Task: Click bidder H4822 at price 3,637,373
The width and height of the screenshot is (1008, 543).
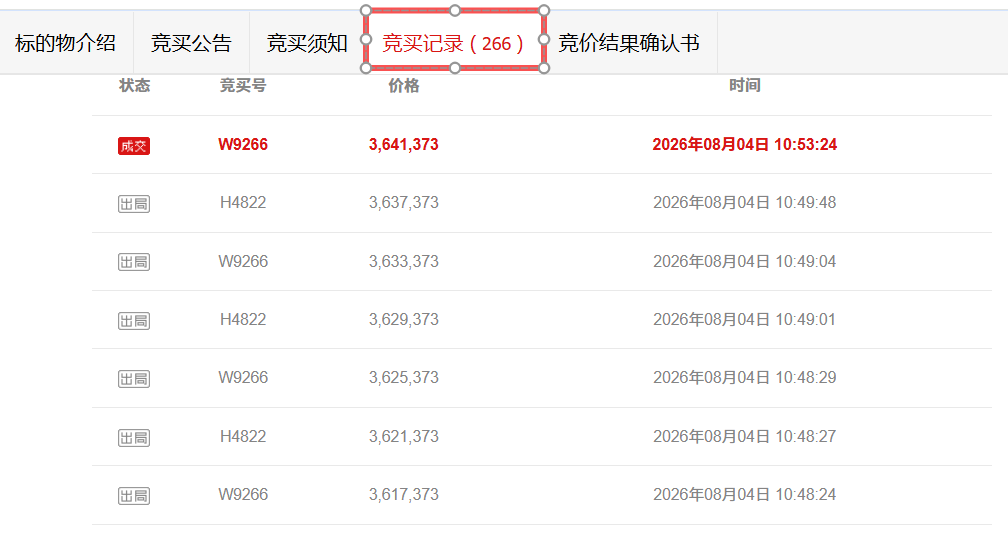Action: coord(243,202)
